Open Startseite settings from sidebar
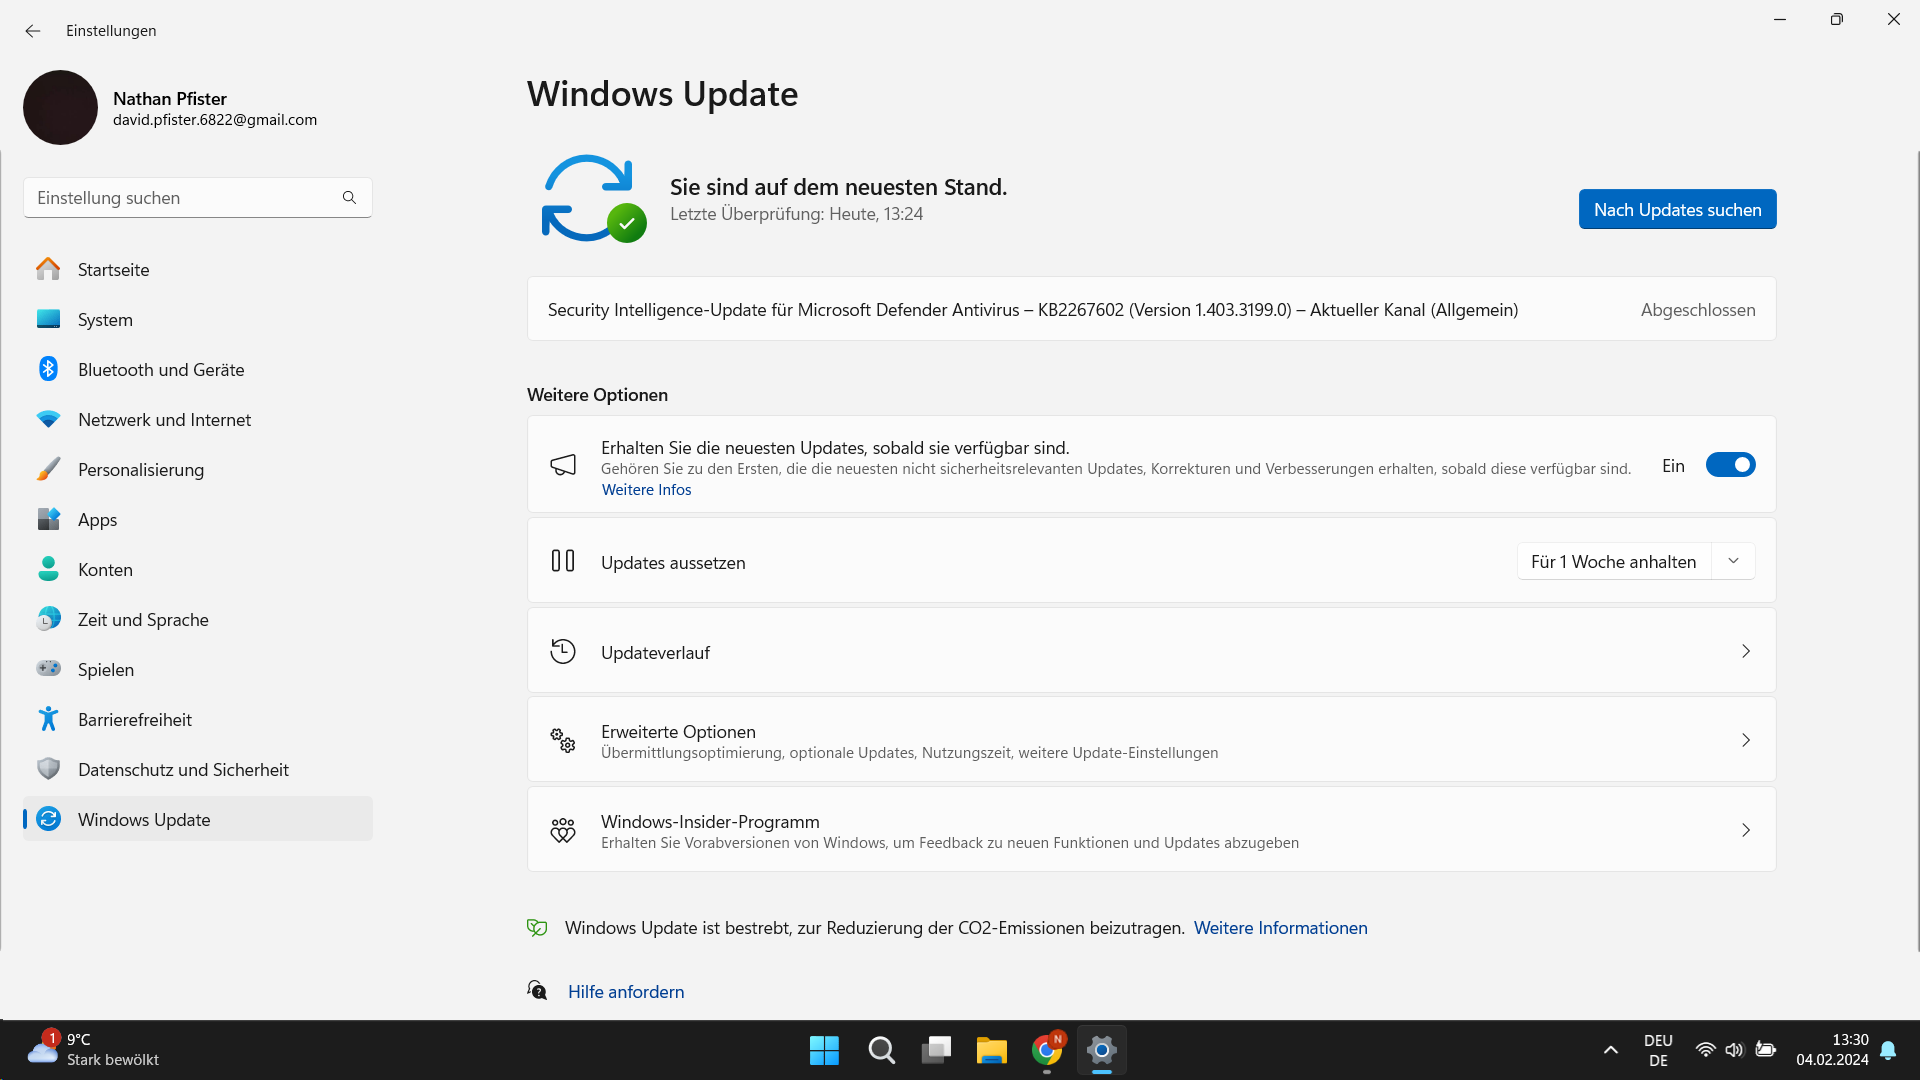 click(x=112, y=269)
